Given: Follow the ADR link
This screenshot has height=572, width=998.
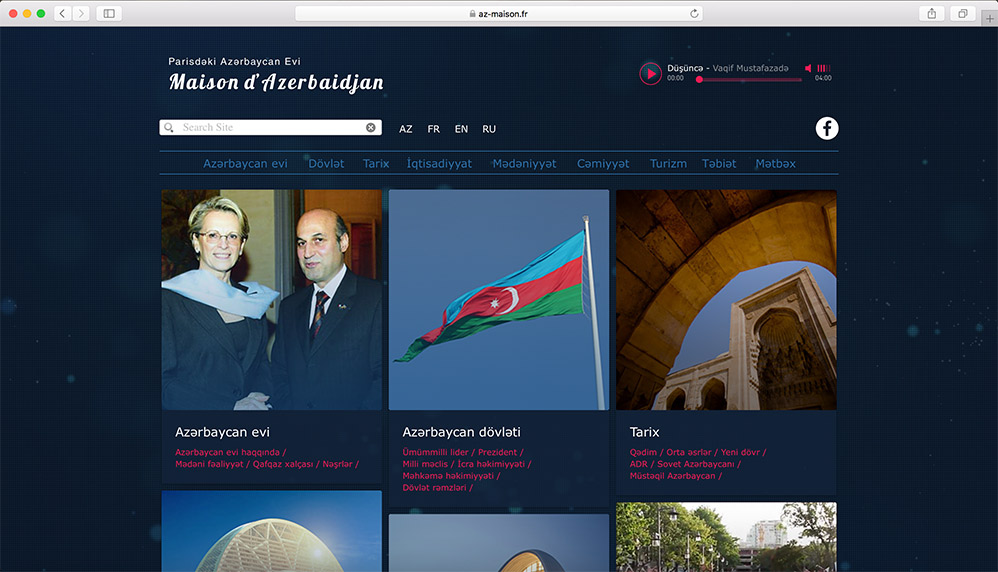Looking at the screenshot, I should pyautogui.click(x=638, y=464).
